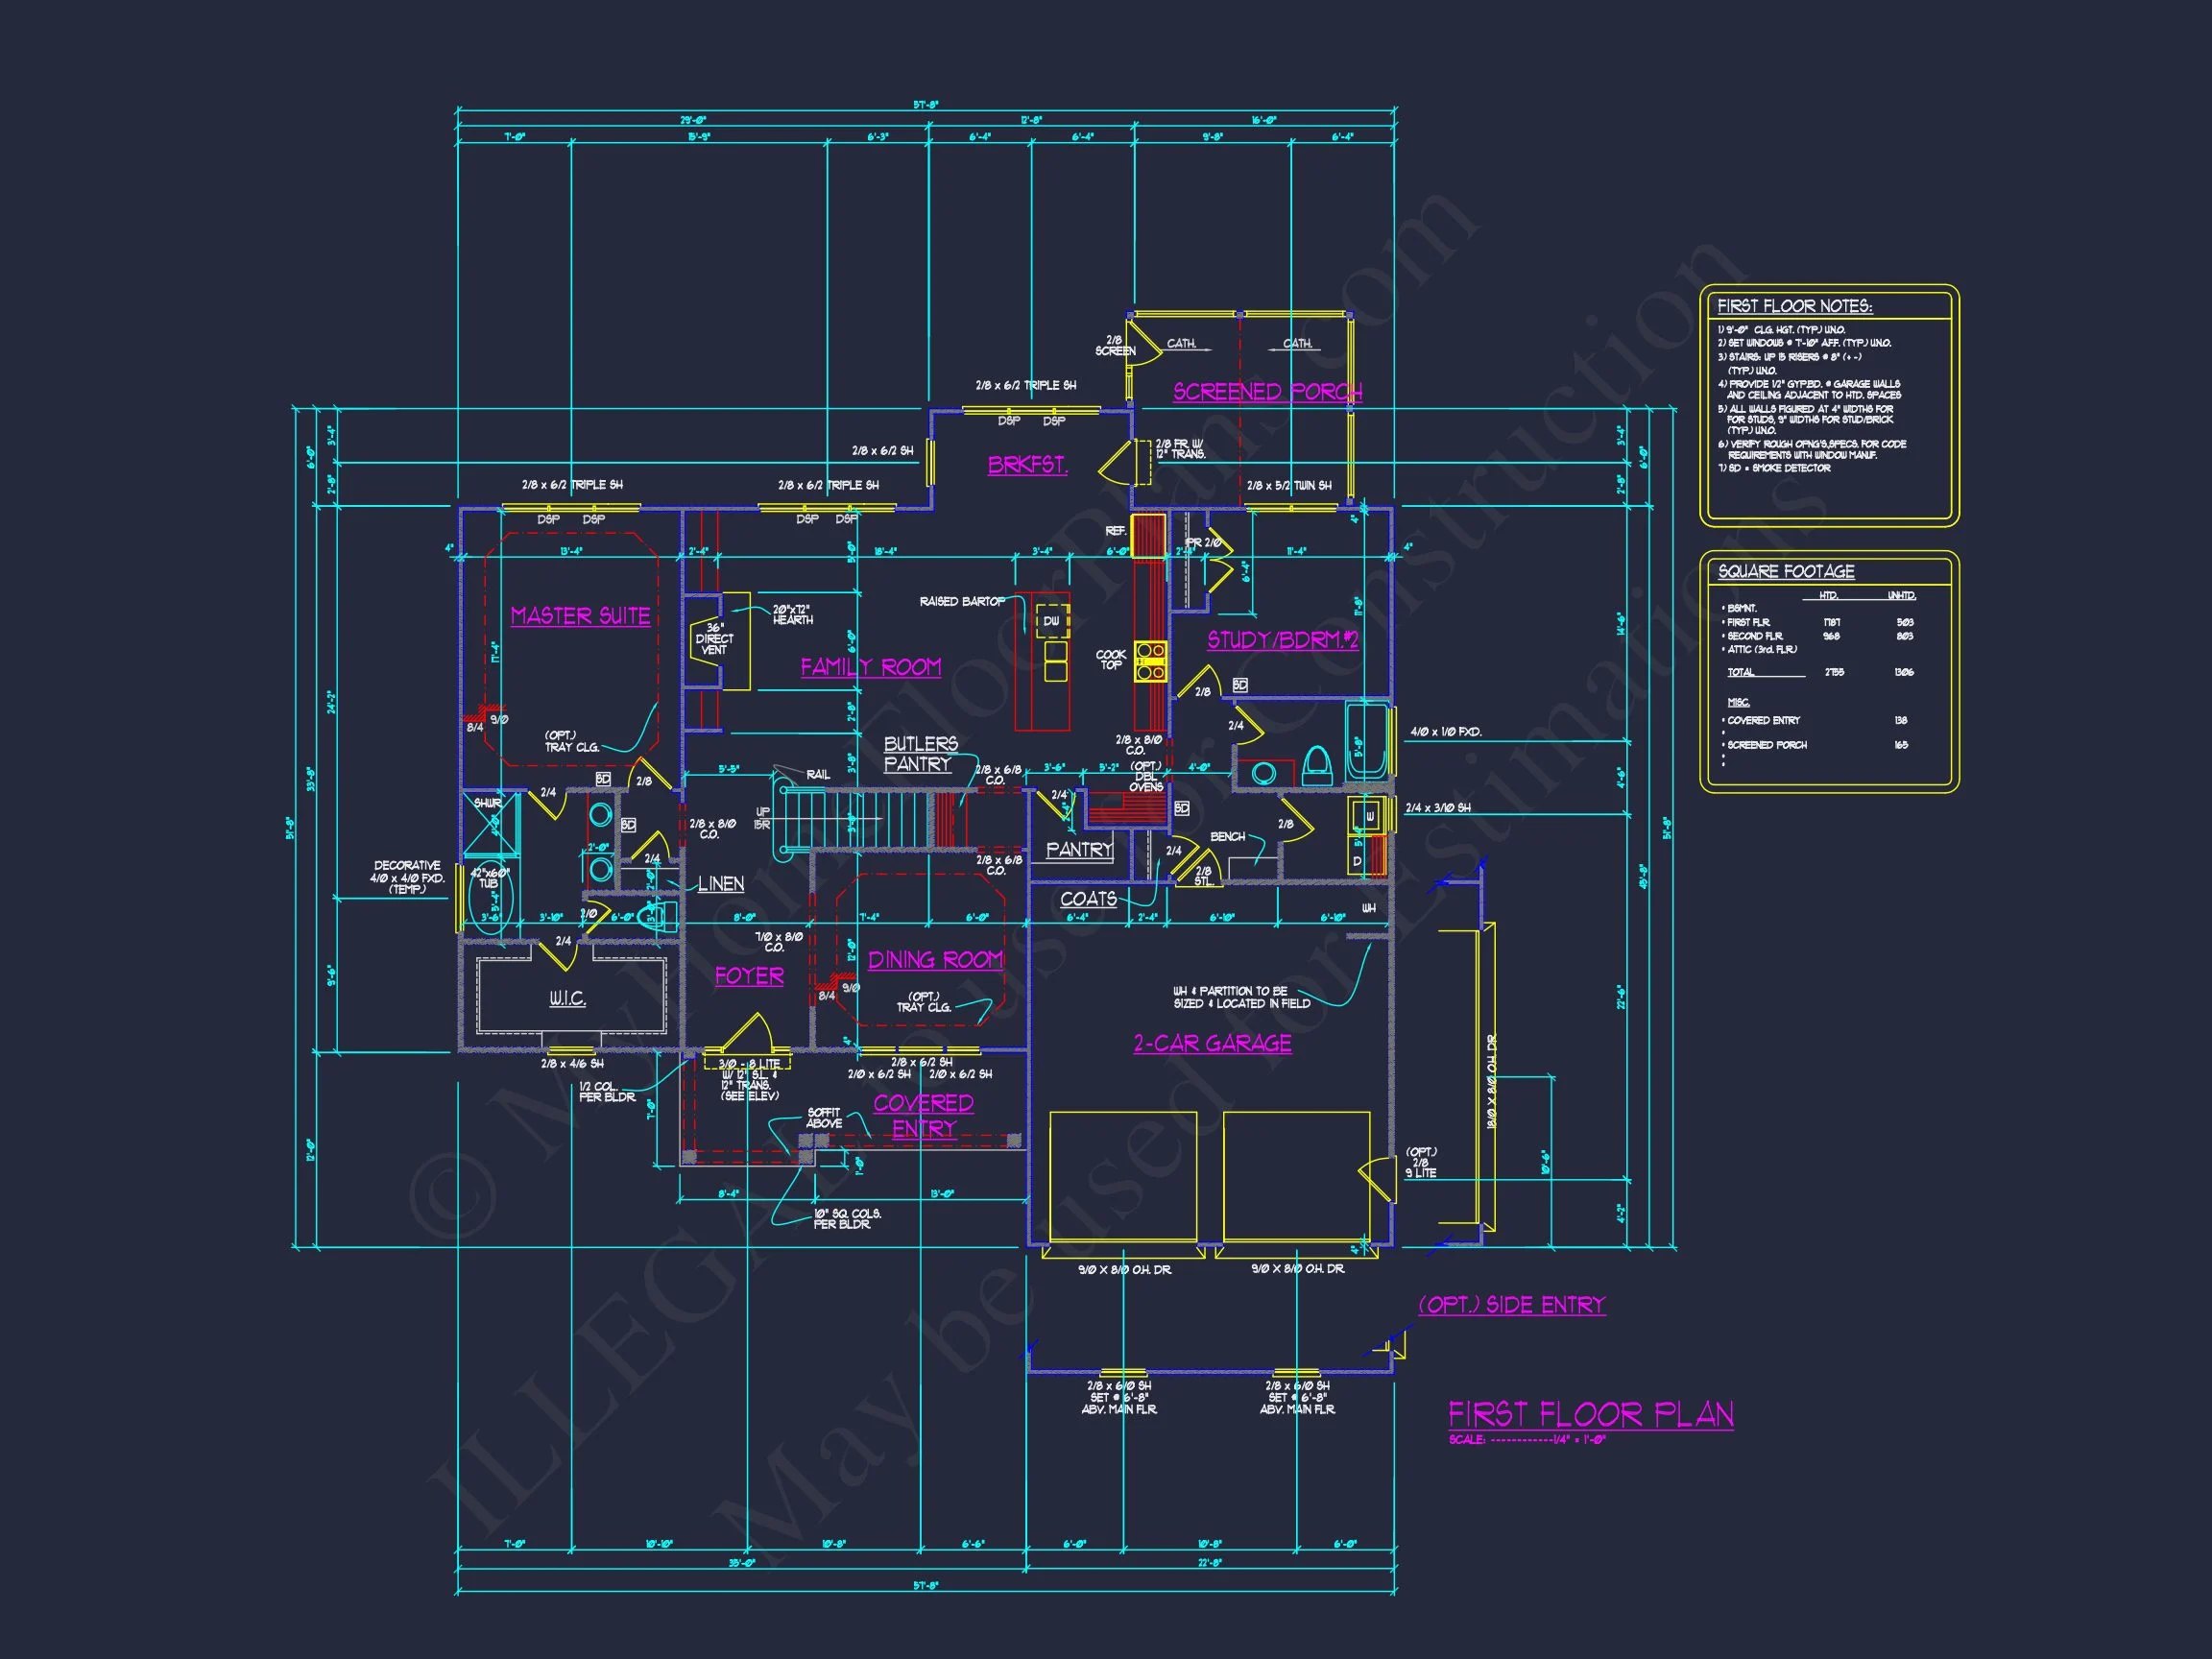Image resolution: width=2212 pixels, height=1659 pixels.
Task: Select the DW dishwasher symbol on island
Action: click(1051, 621)
